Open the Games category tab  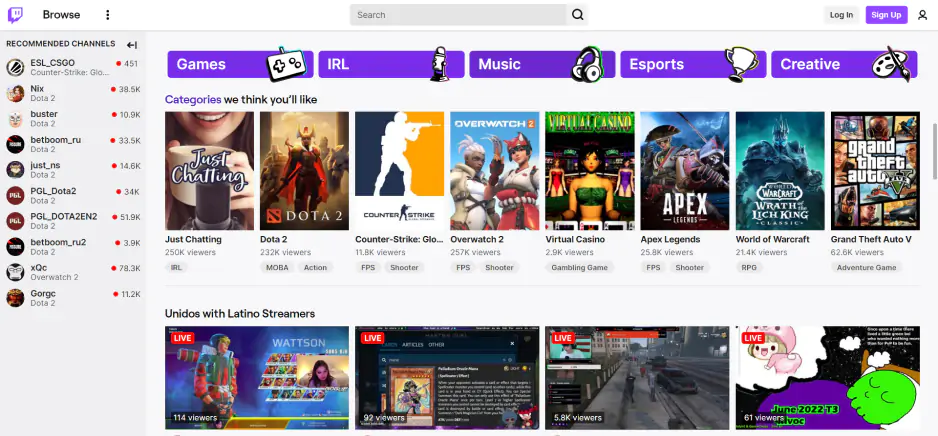click(x=240, y=65)
